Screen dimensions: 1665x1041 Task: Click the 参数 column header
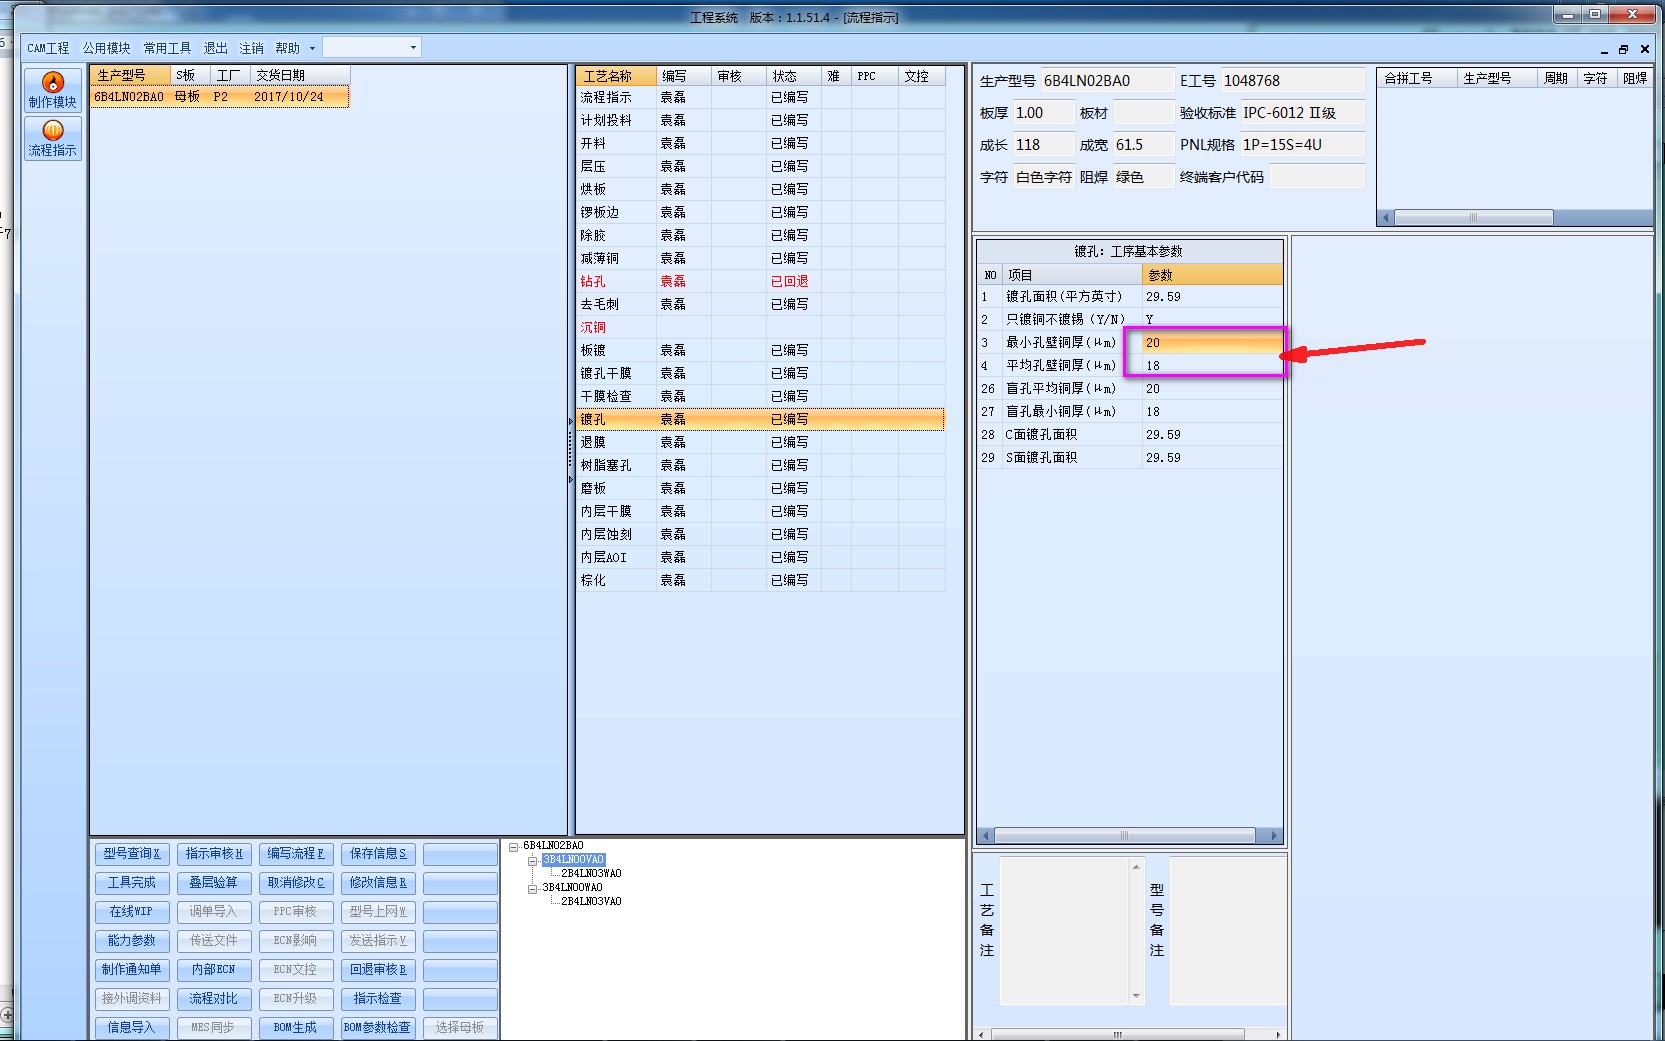pyautogui.click(x=1212, y=275)
